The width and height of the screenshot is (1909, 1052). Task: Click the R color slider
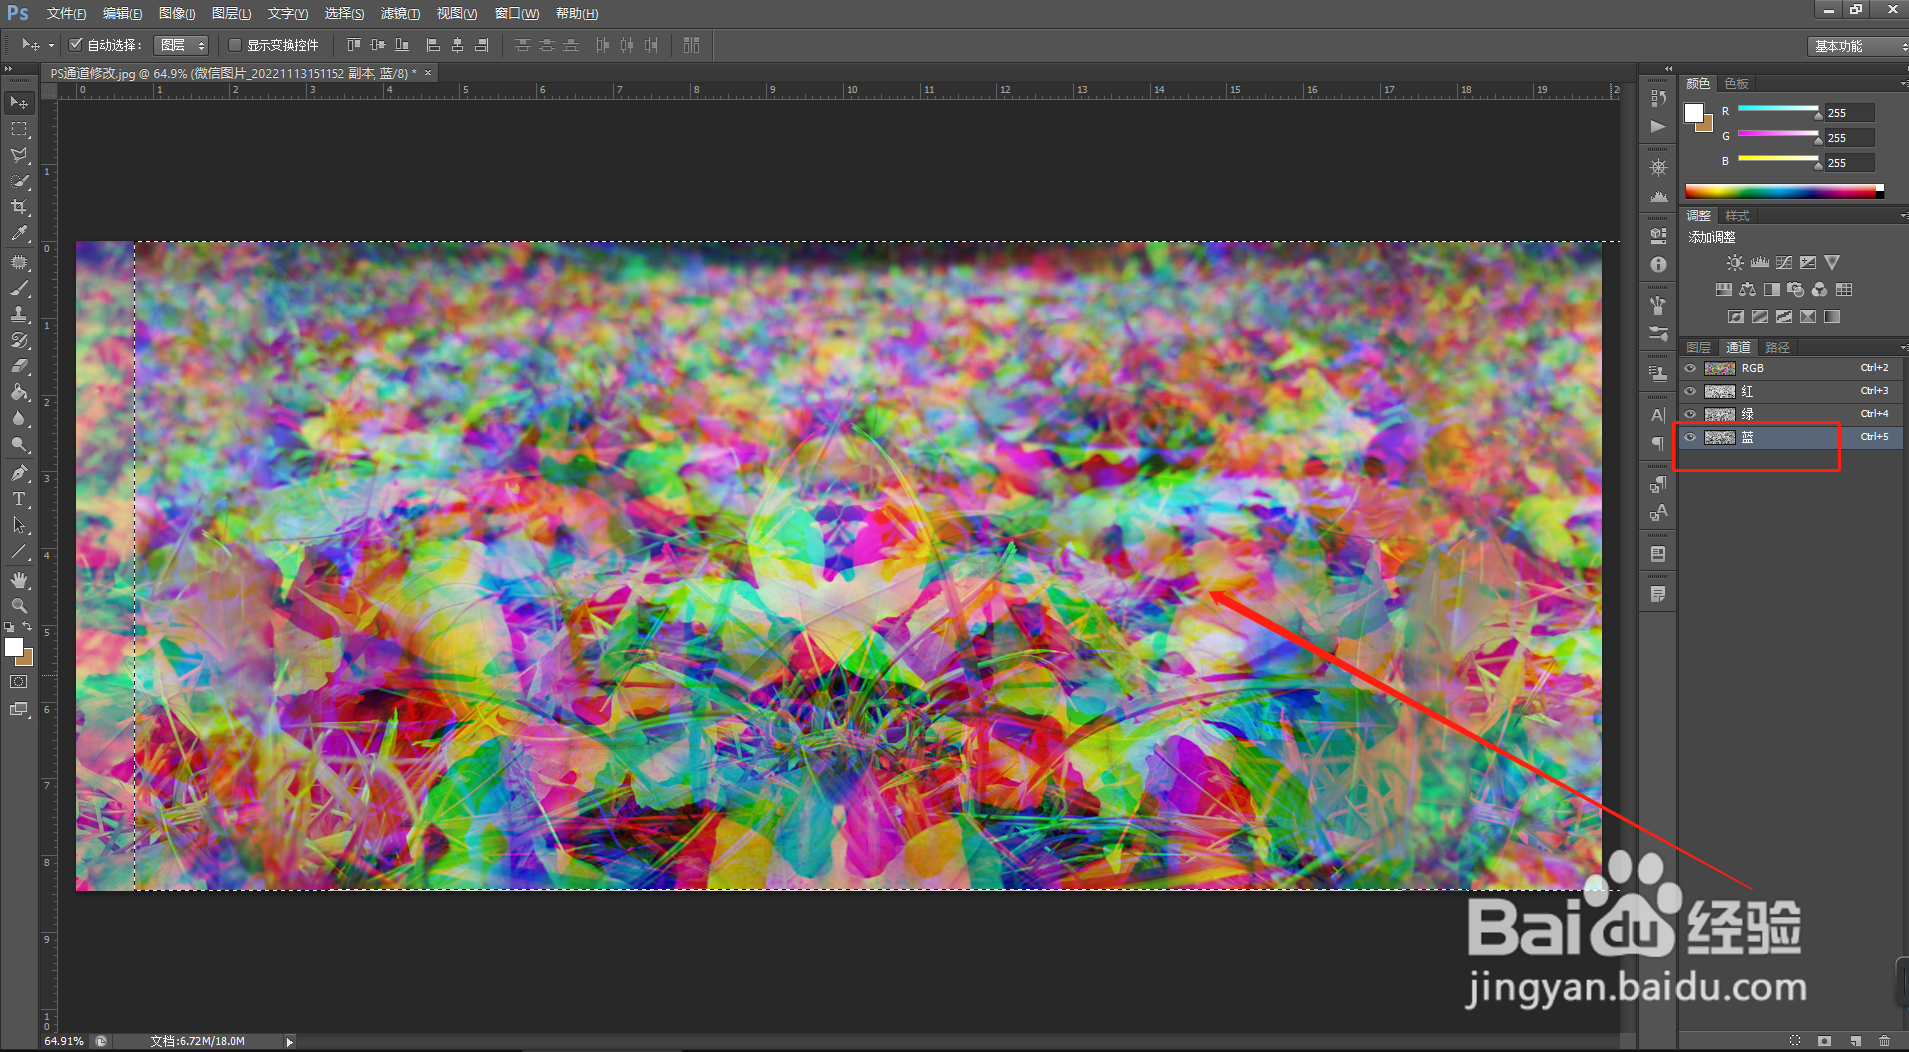coord(1778,109)
